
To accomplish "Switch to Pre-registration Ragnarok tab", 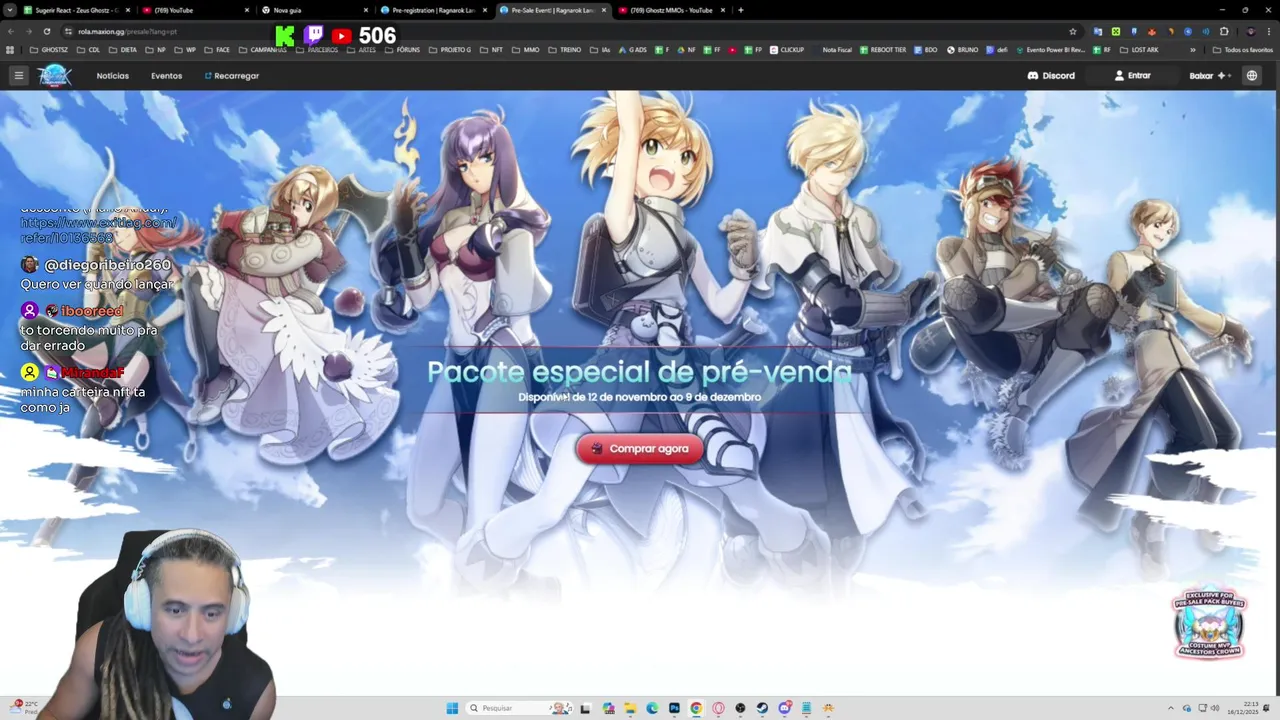I will 433,10.
